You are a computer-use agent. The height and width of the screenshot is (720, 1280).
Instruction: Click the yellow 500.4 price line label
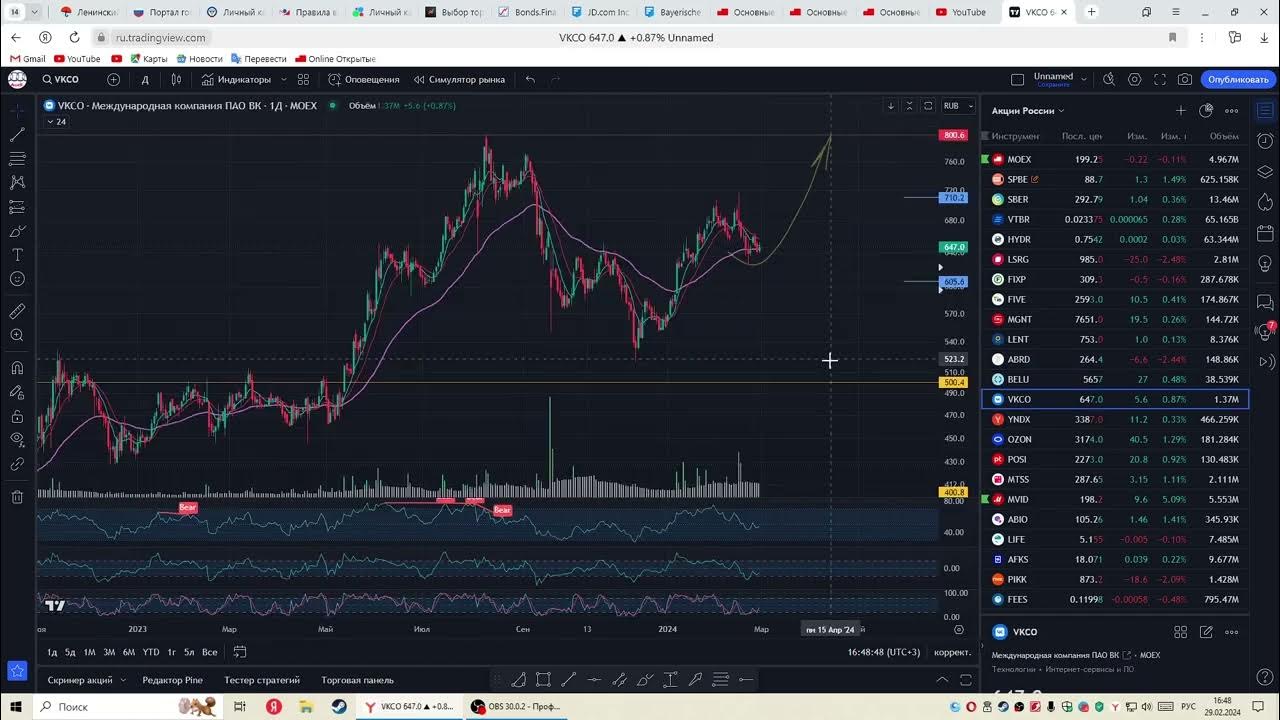(953, 382)
